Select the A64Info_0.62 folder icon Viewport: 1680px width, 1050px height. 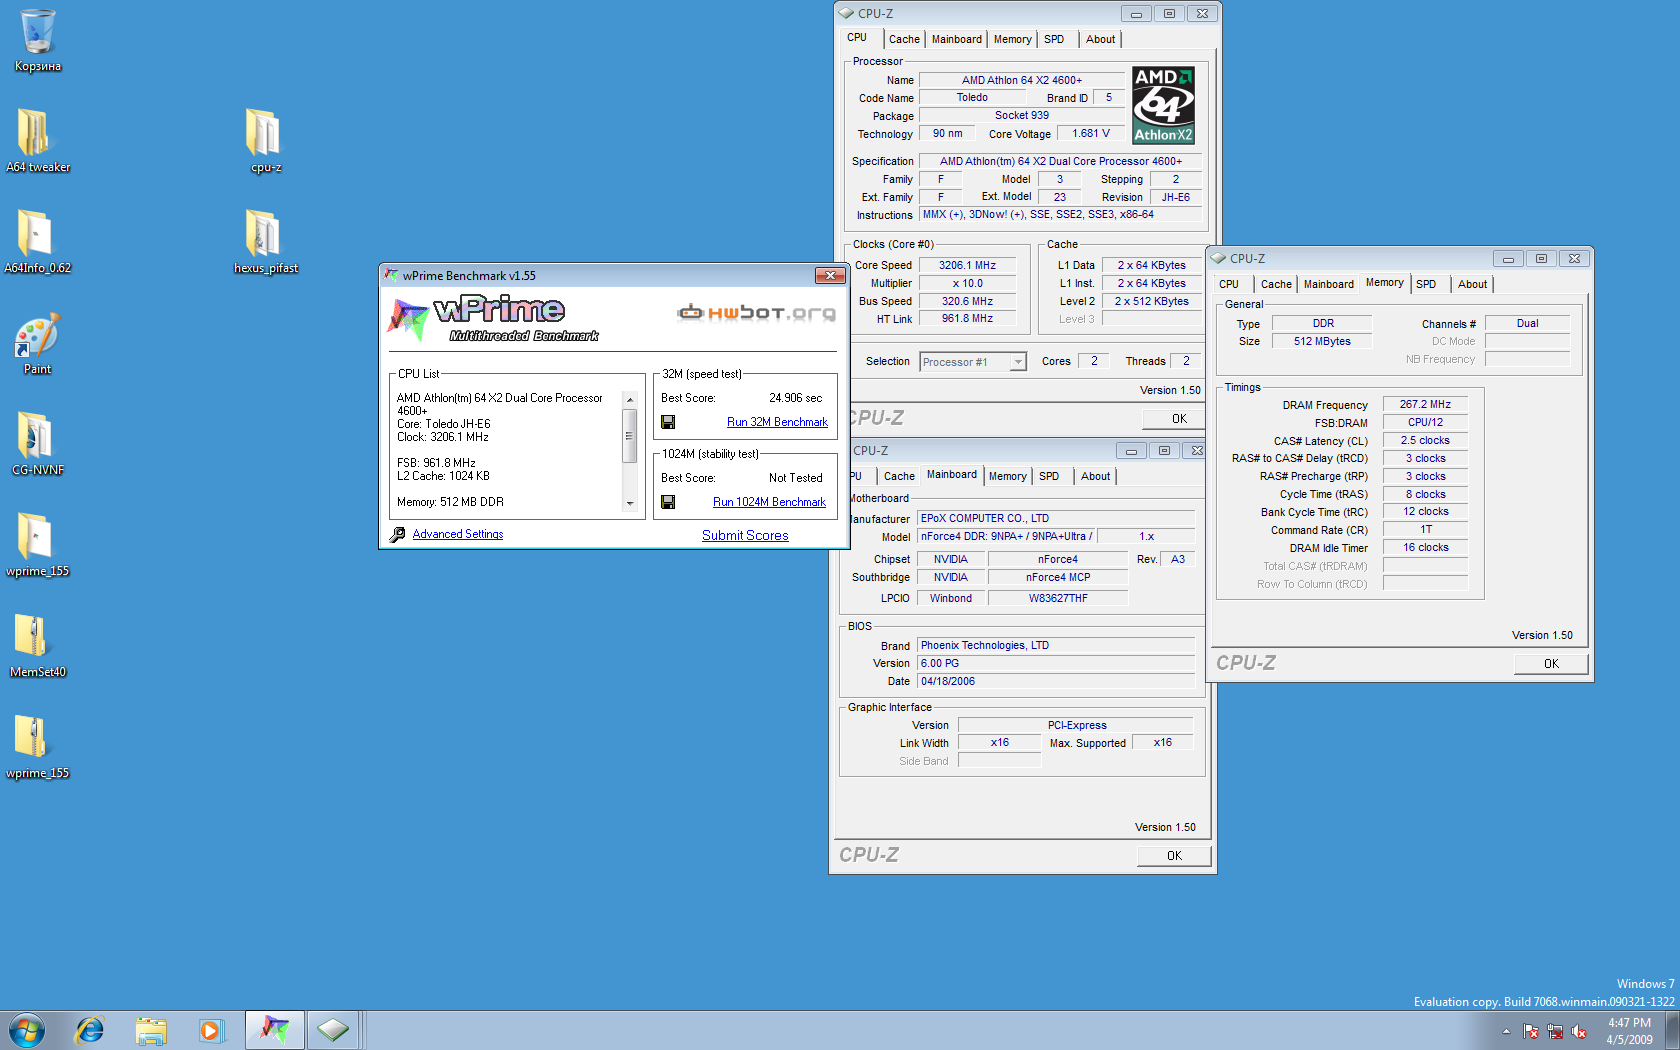[37, 241]
